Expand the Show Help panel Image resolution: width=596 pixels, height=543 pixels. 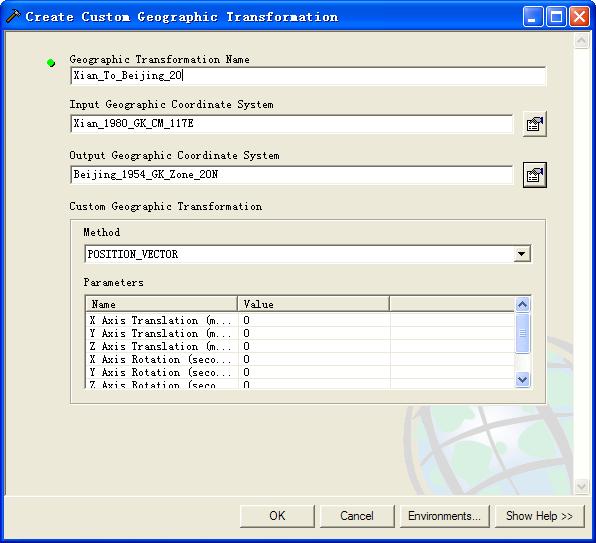(539, 516)
